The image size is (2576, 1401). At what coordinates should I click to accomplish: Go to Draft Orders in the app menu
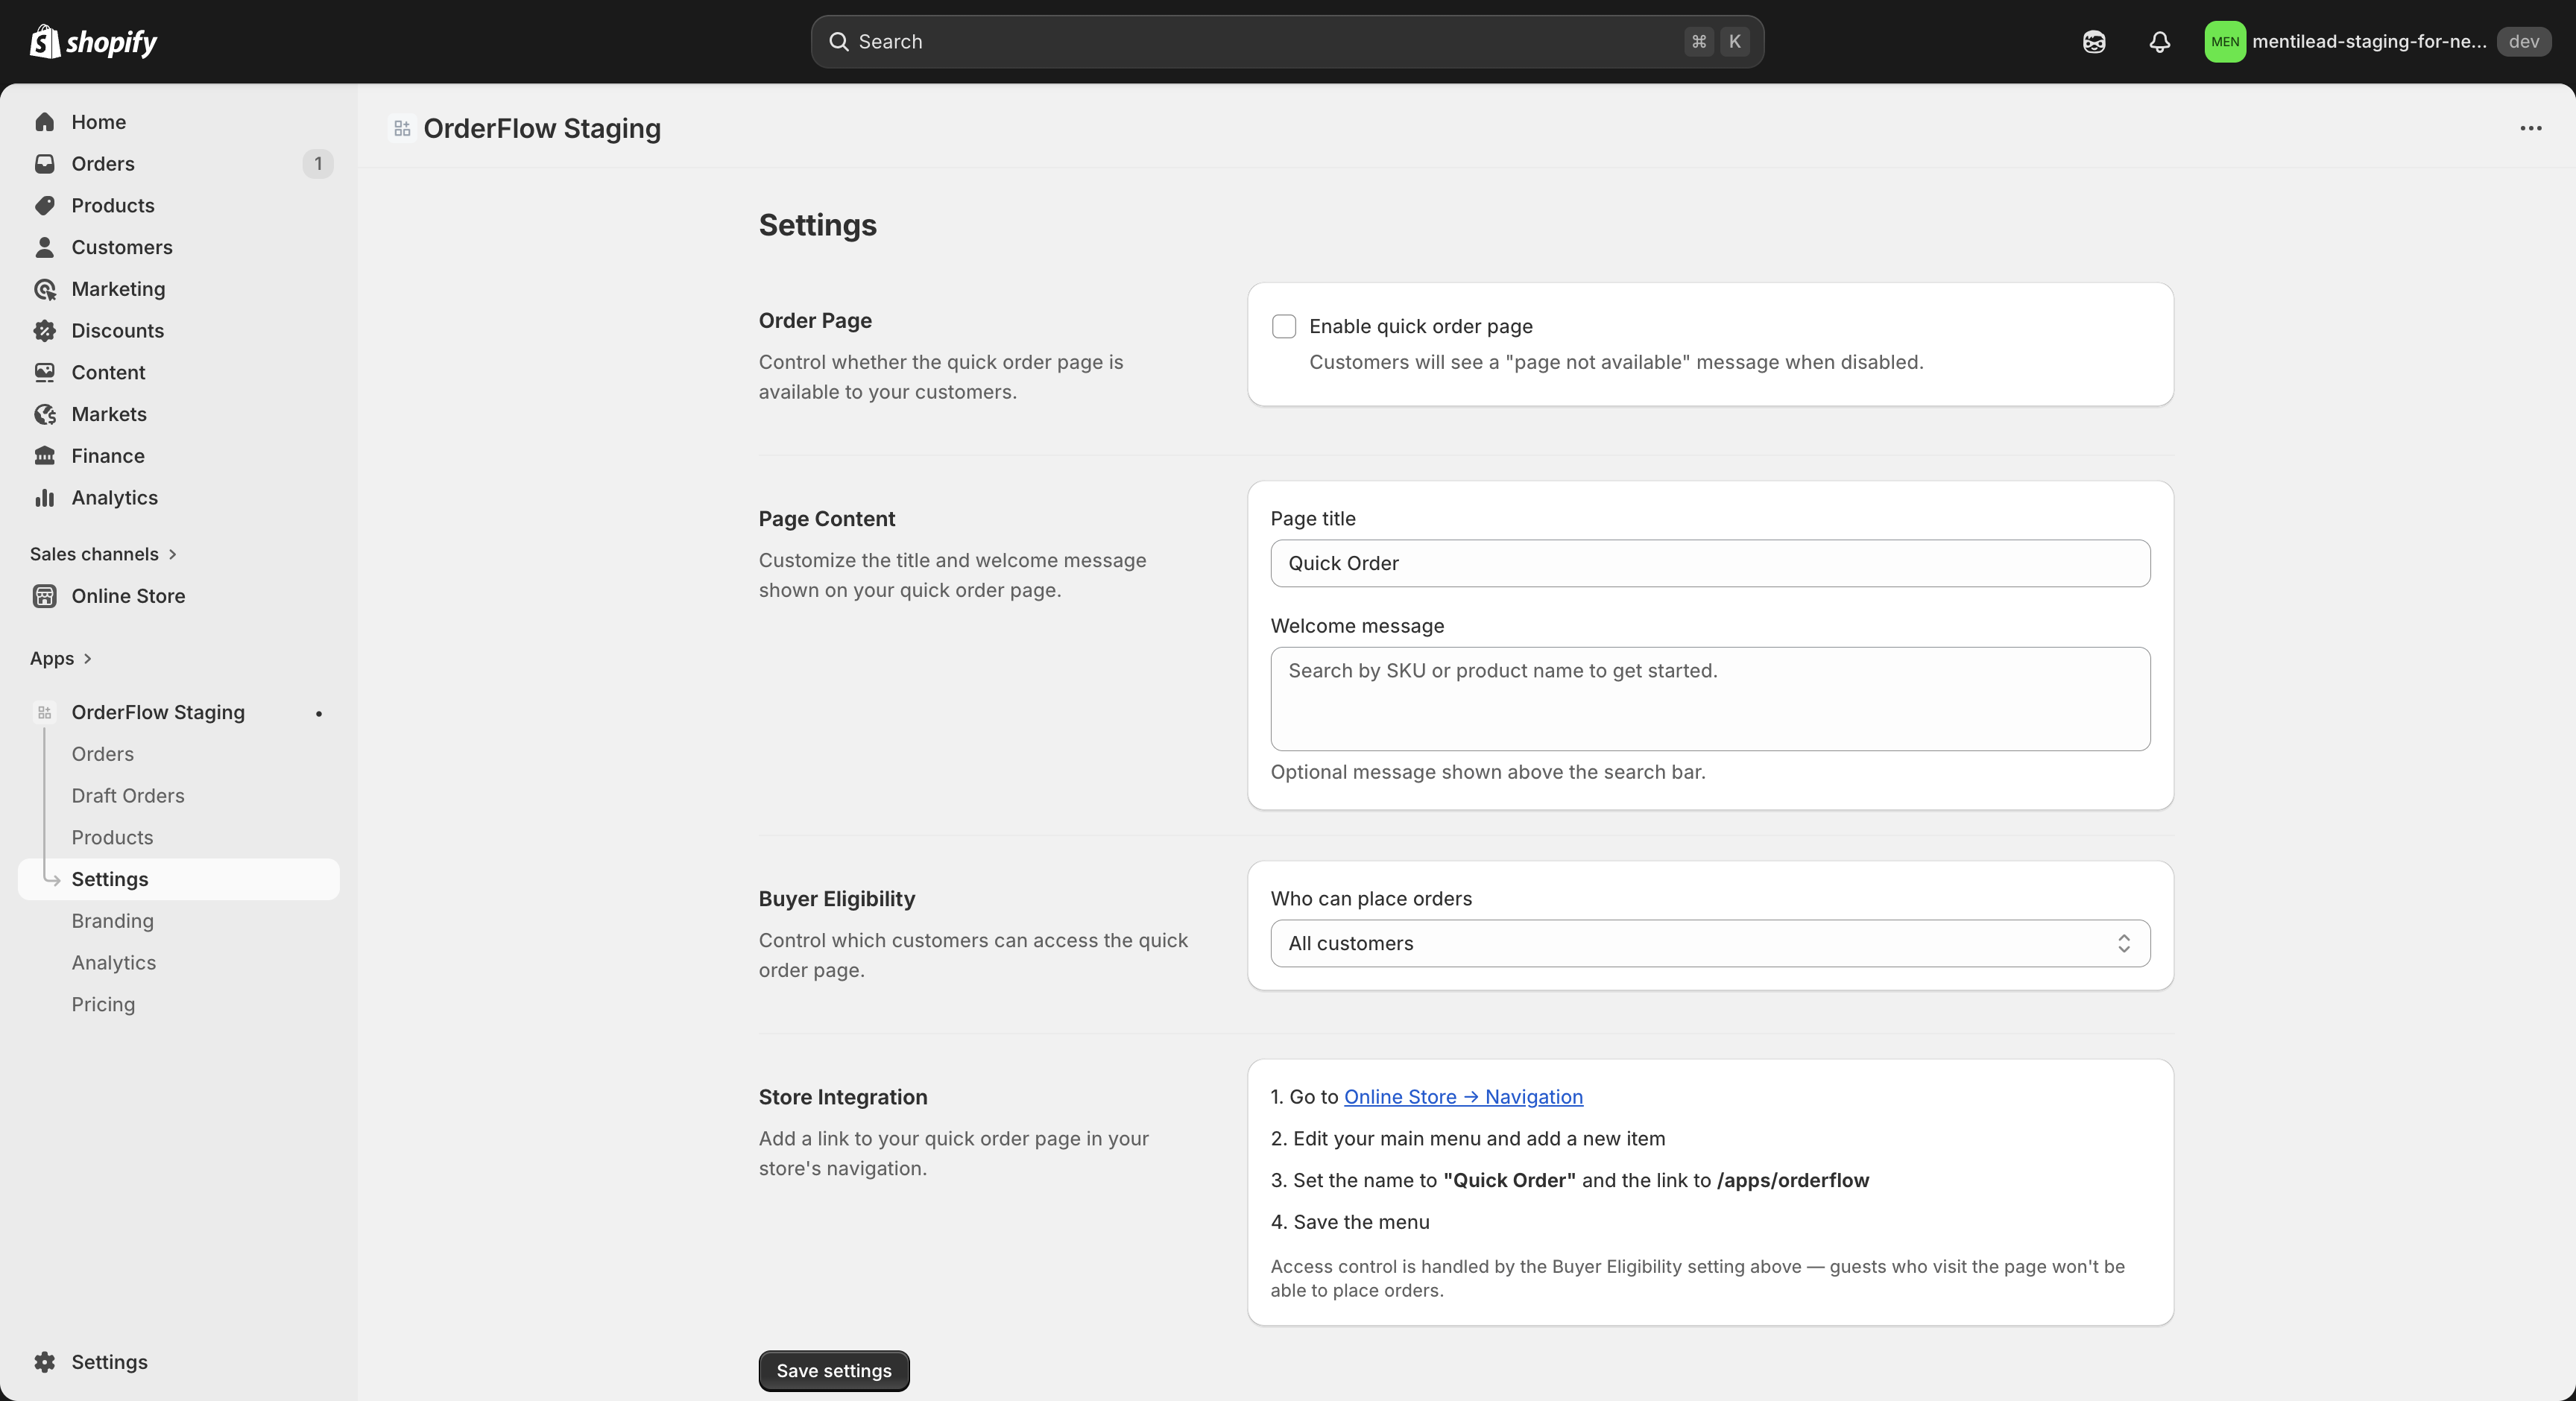(127, 795)
